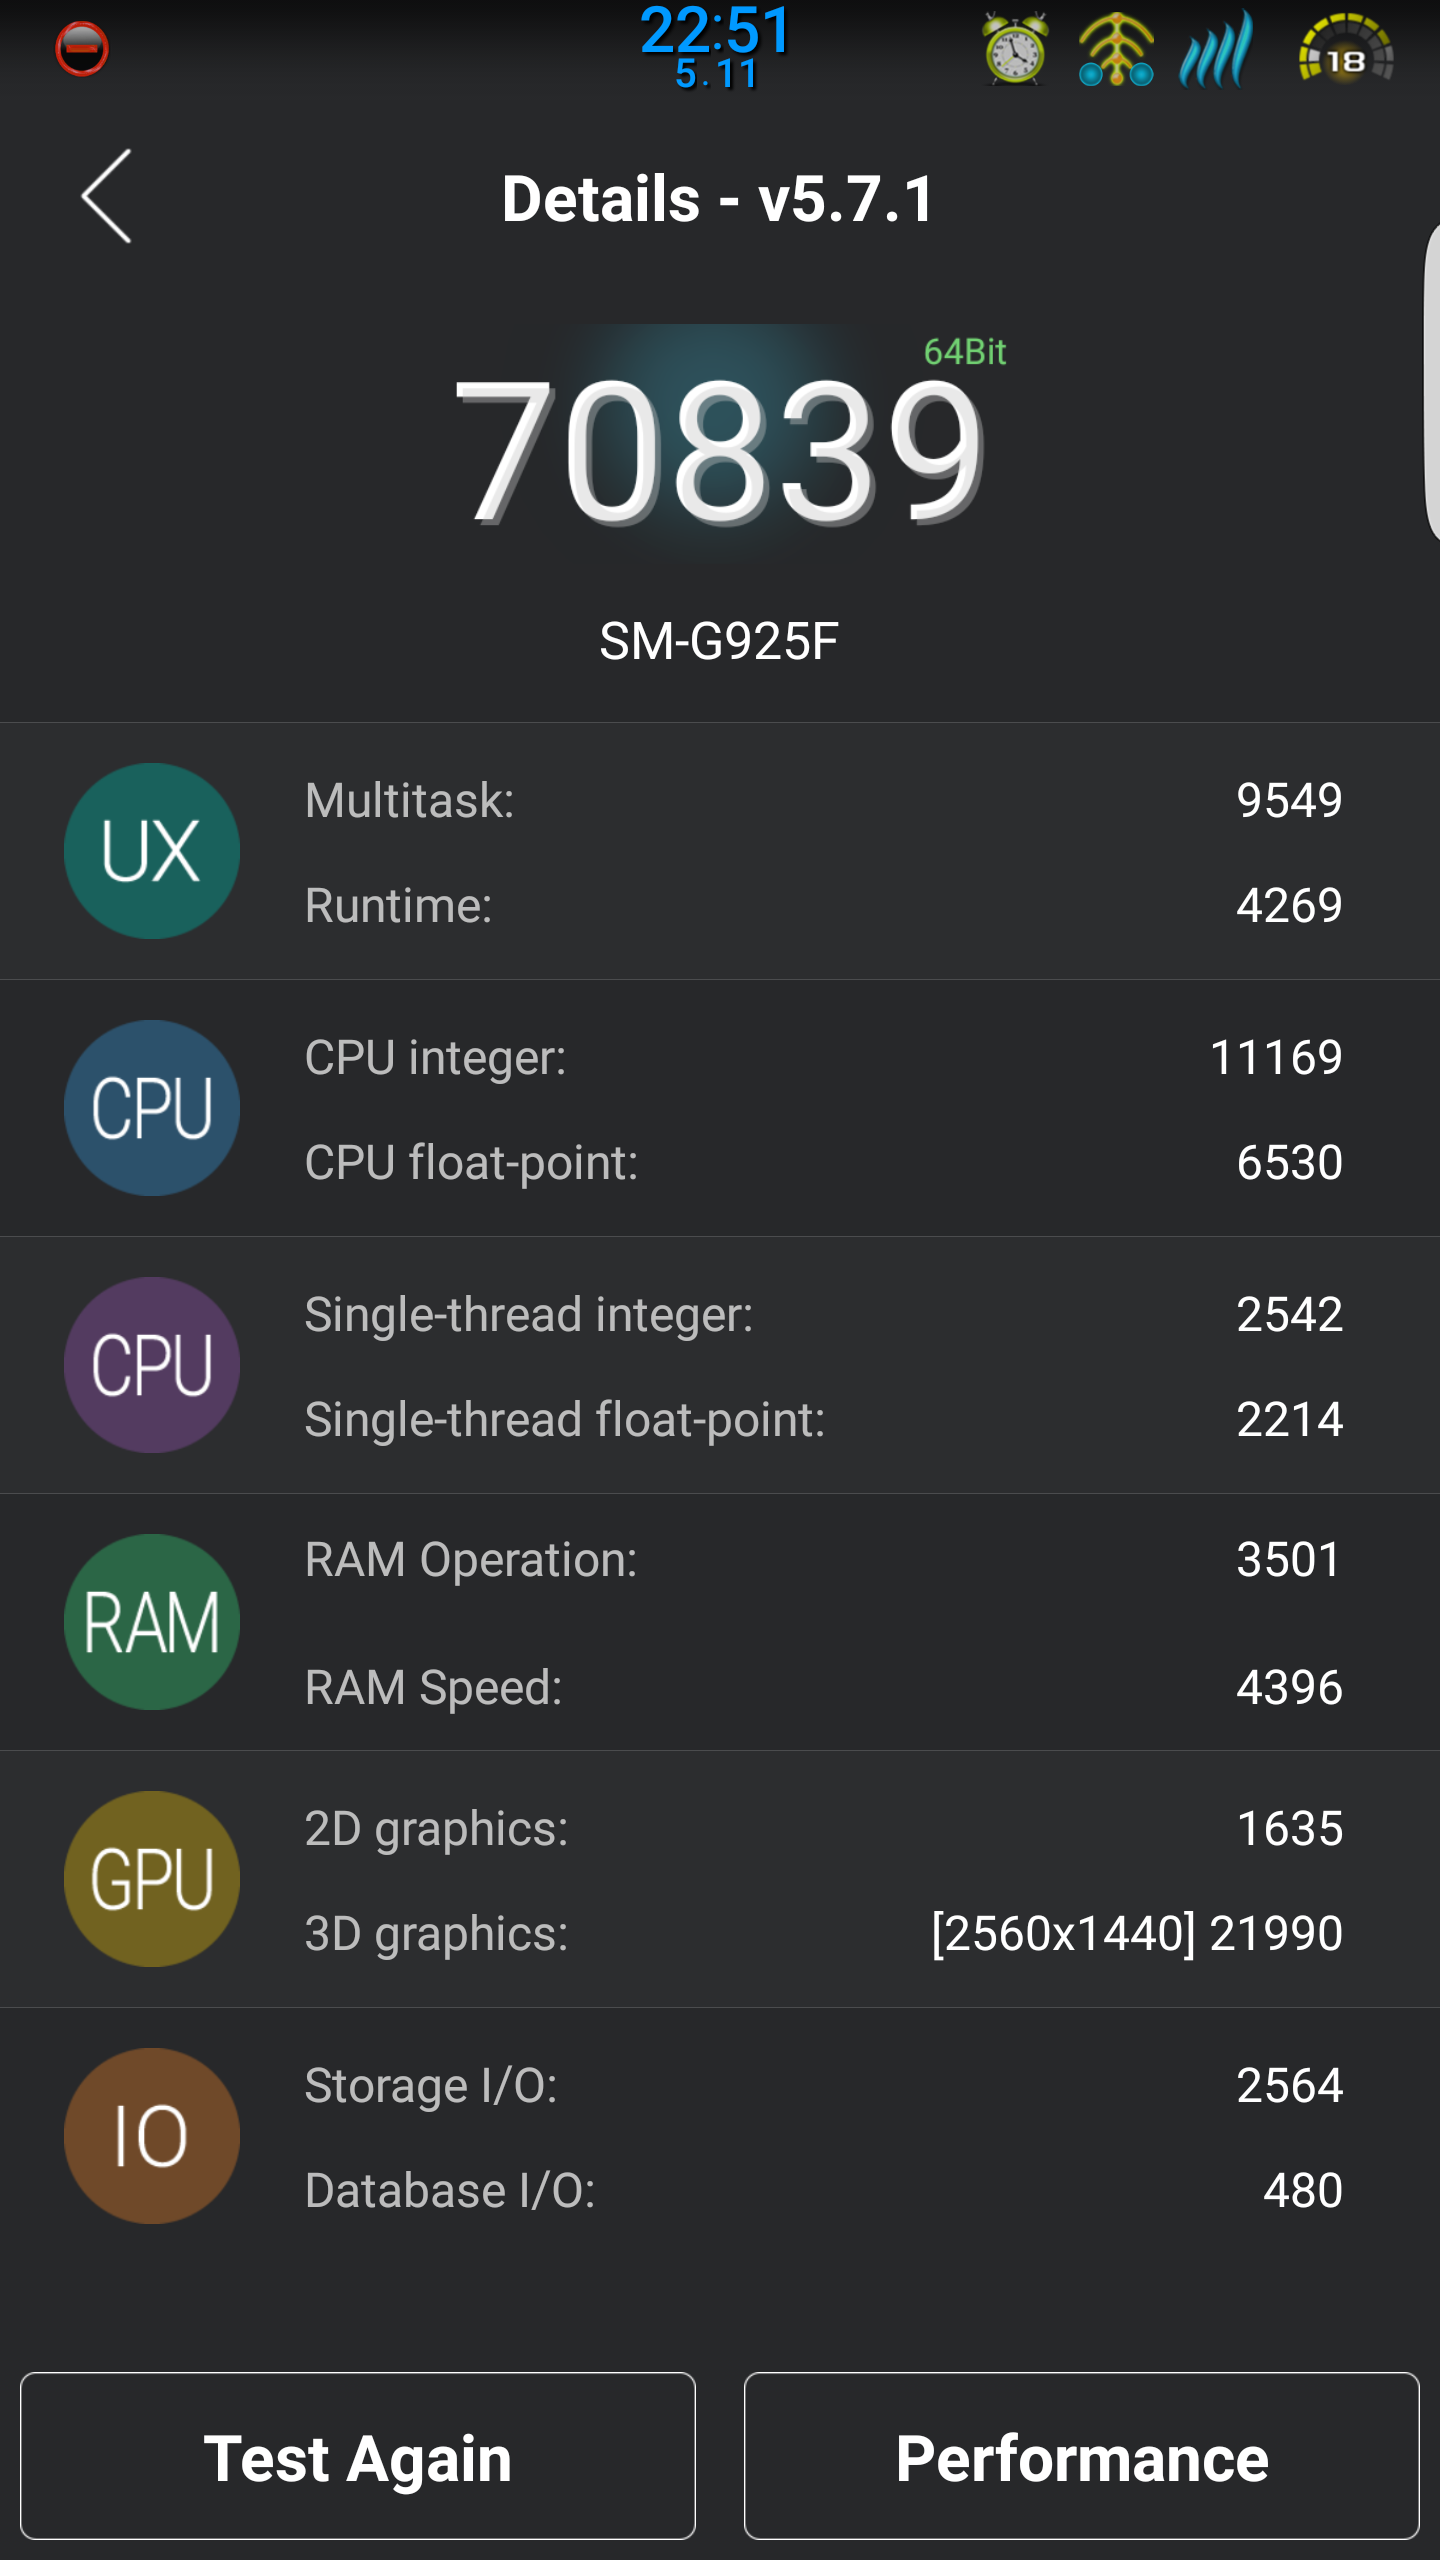This screenshot has height=2560, width=1440.
Task: Tap the status bar clock 22:51
Action: 716,30
